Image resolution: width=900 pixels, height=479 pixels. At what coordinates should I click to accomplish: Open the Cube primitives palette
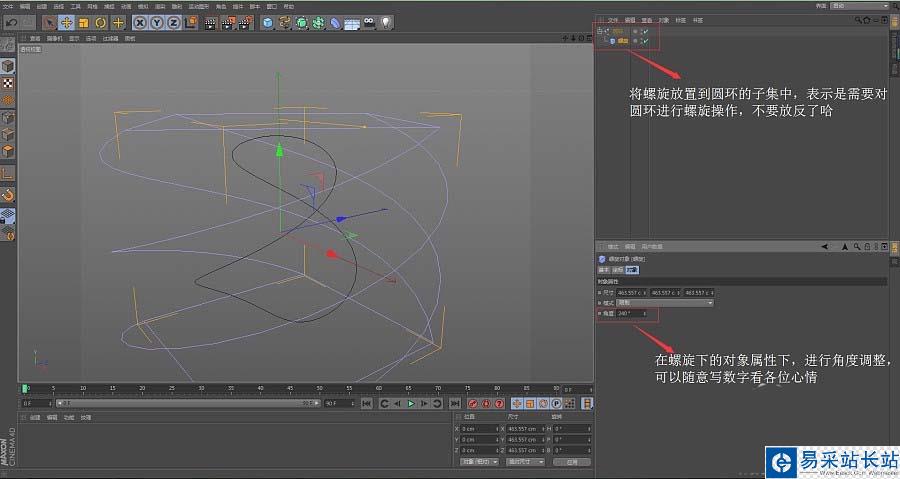click(267, 23)
